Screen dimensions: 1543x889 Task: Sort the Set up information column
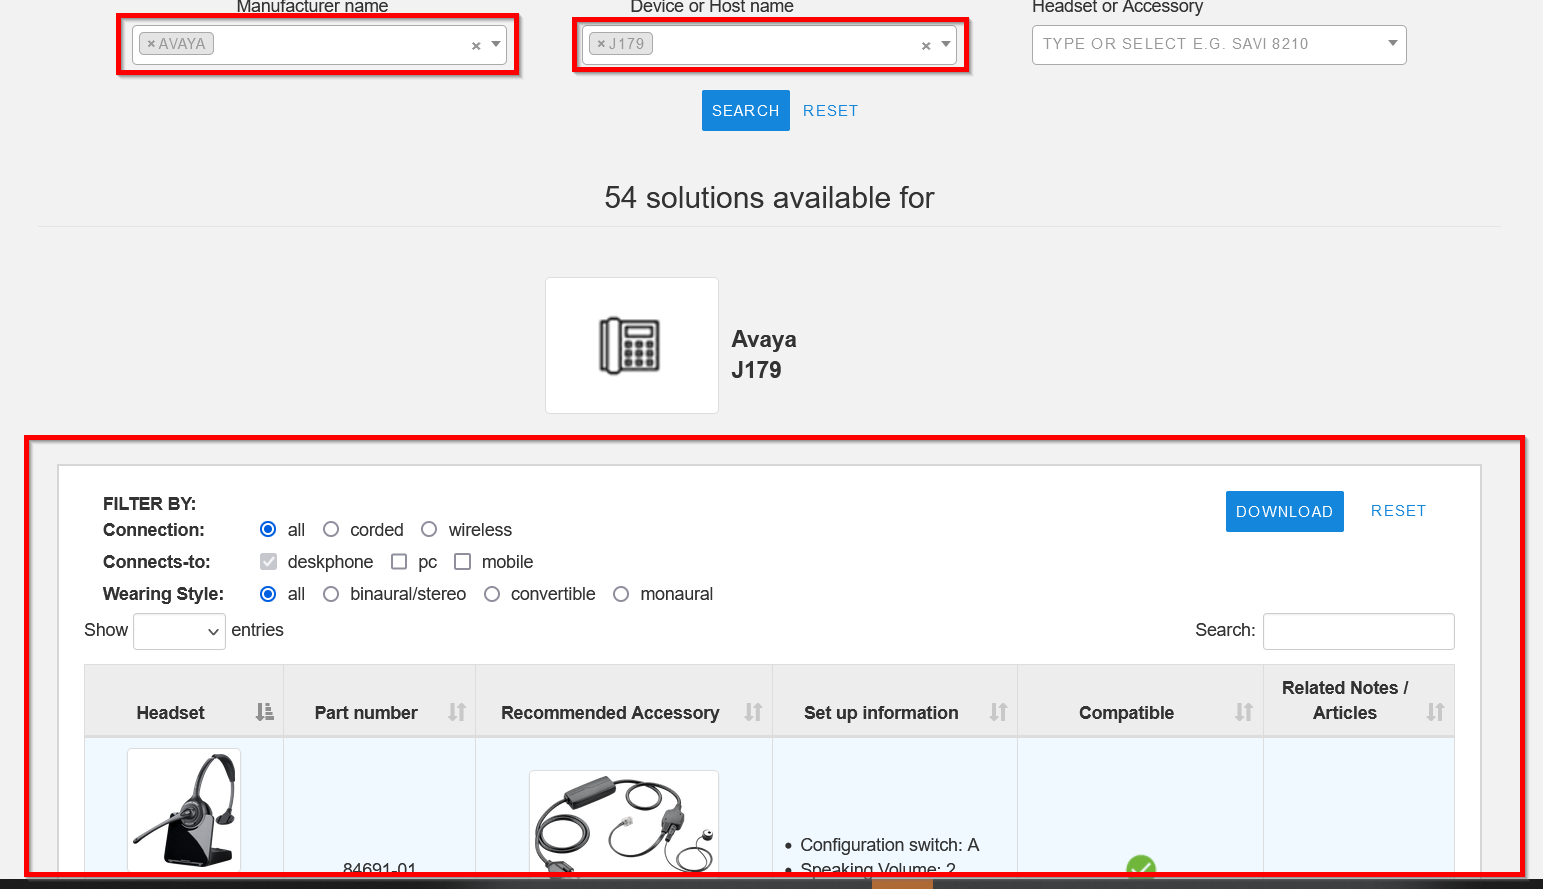pyautogui.click(x=998, y=712)
